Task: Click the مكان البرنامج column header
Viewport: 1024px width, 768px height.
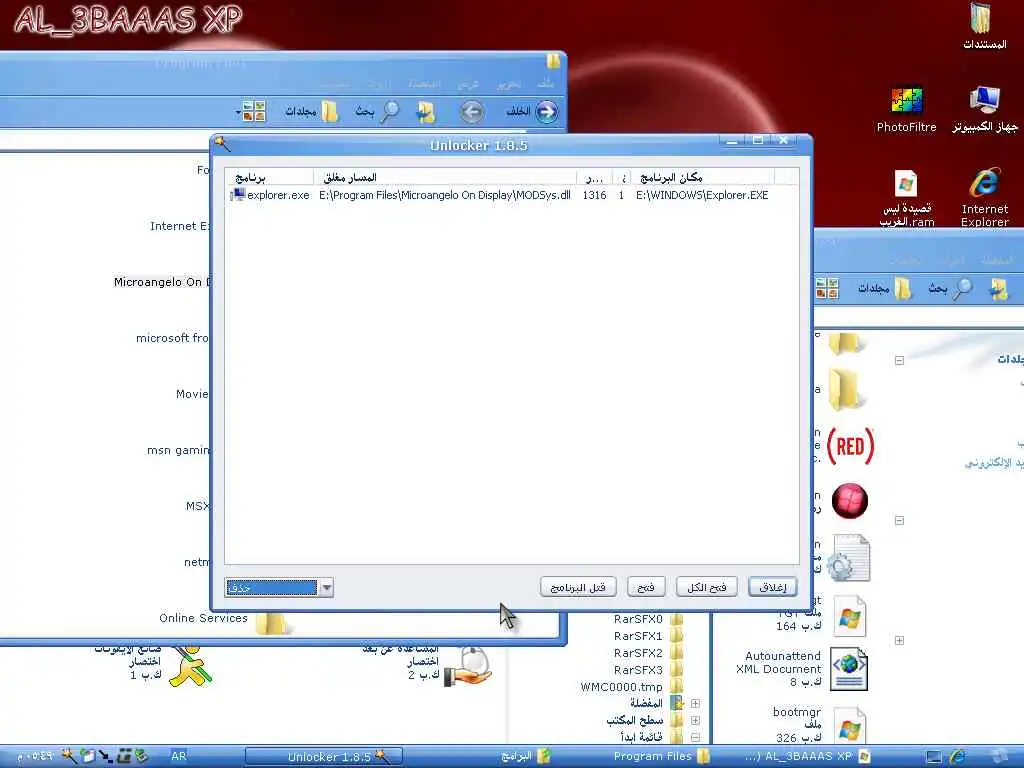Action: click(703, 177)
